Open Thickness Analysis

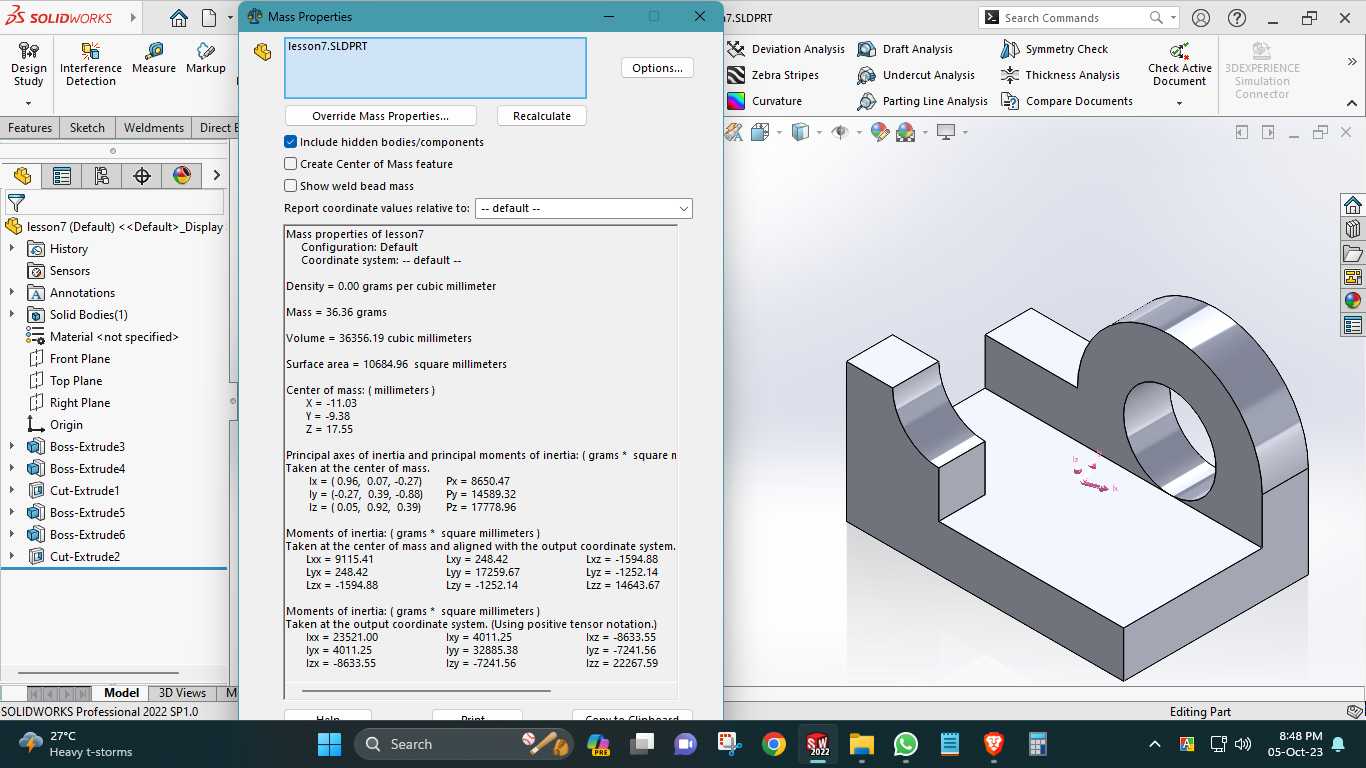point(1060,75)
